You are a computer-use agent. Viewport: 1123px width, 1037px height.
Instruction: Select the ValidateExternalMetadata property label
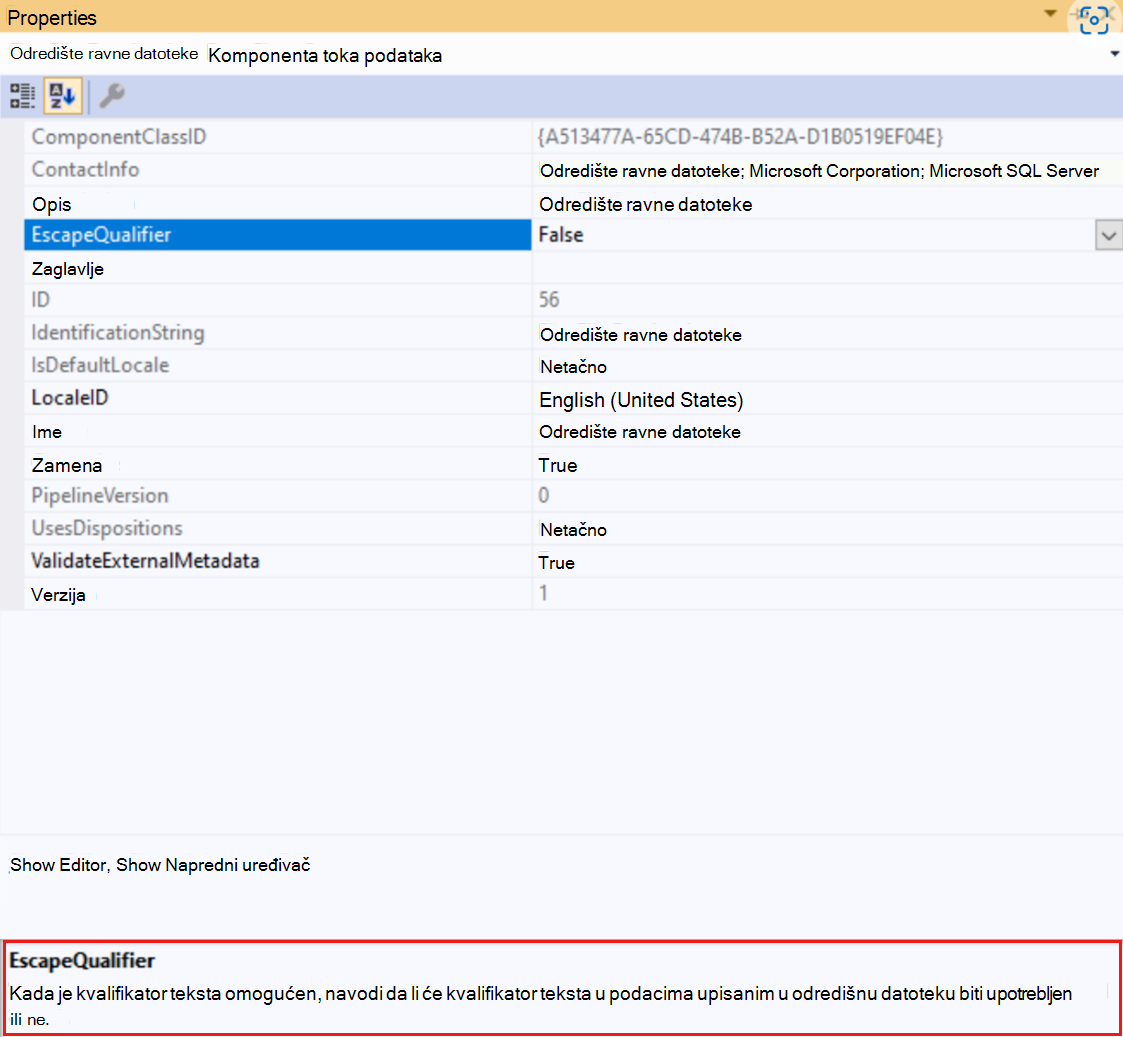click(x=145, y=561)
